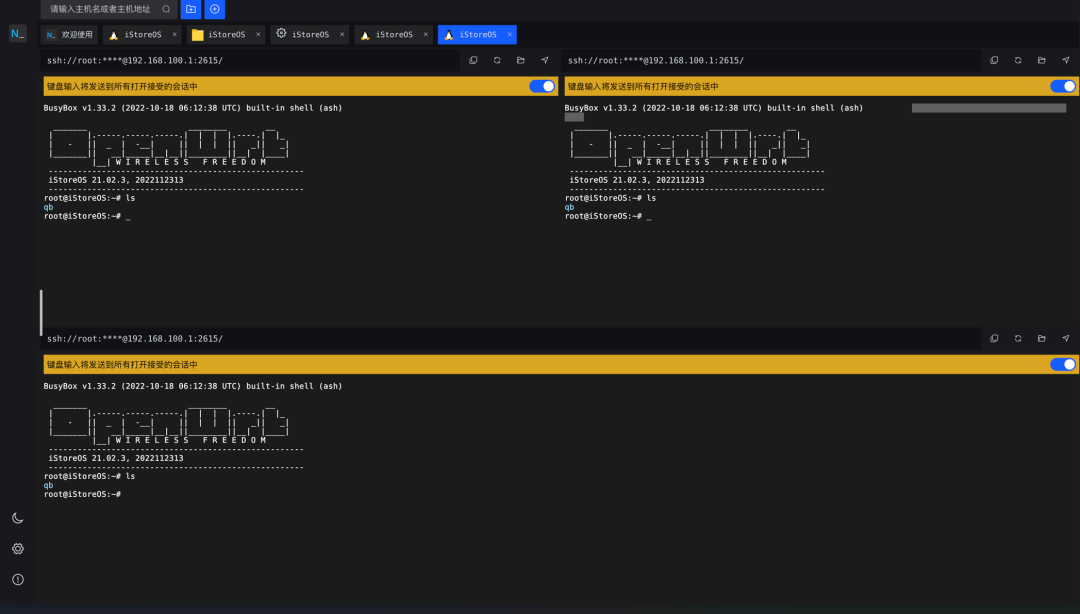Focus the host name or address field
1080x614 pixels.
pos(100,9)
